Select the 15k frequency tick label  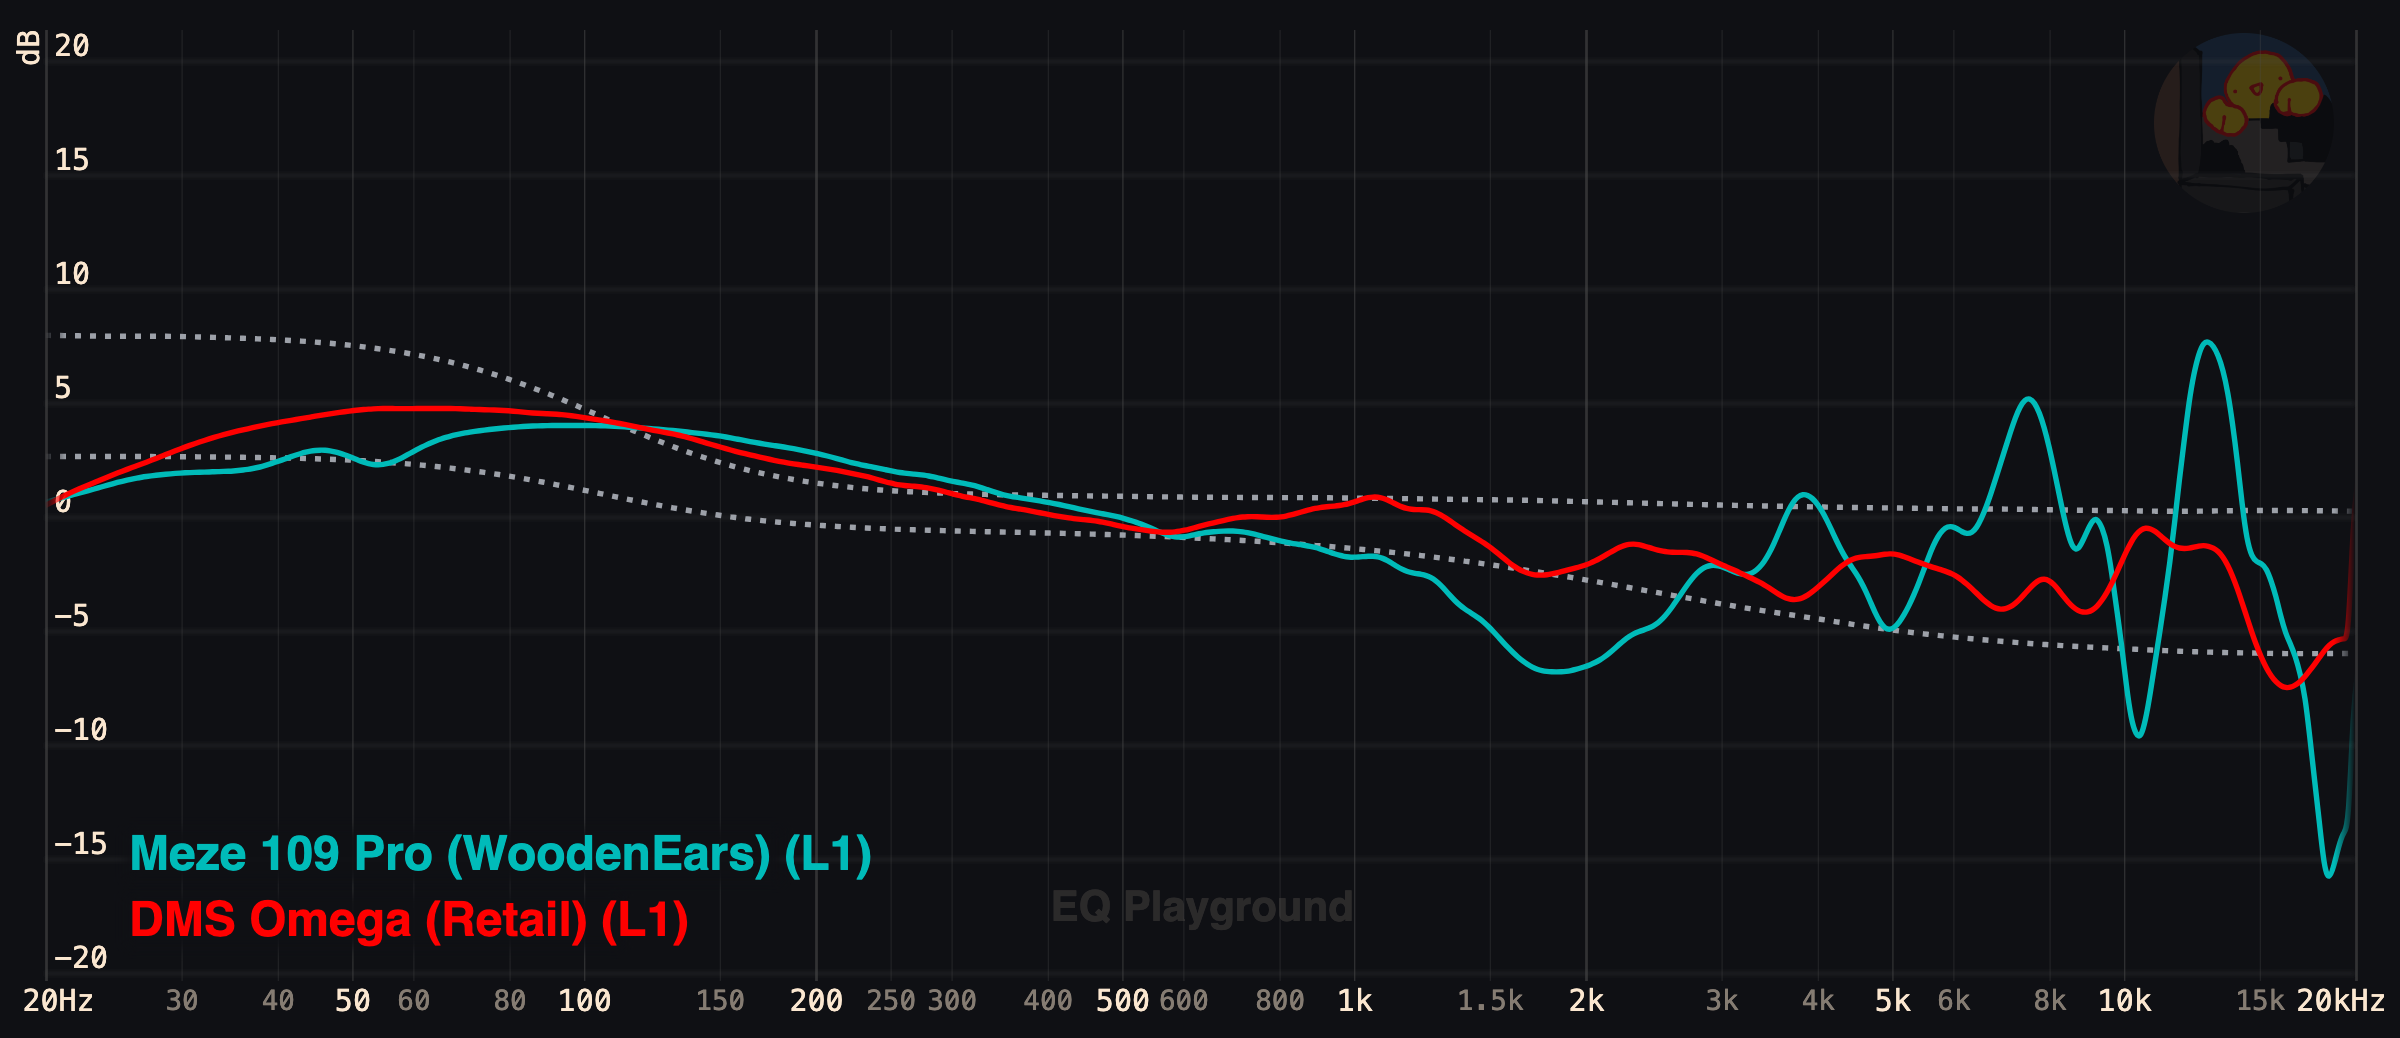(2260, 1001)
